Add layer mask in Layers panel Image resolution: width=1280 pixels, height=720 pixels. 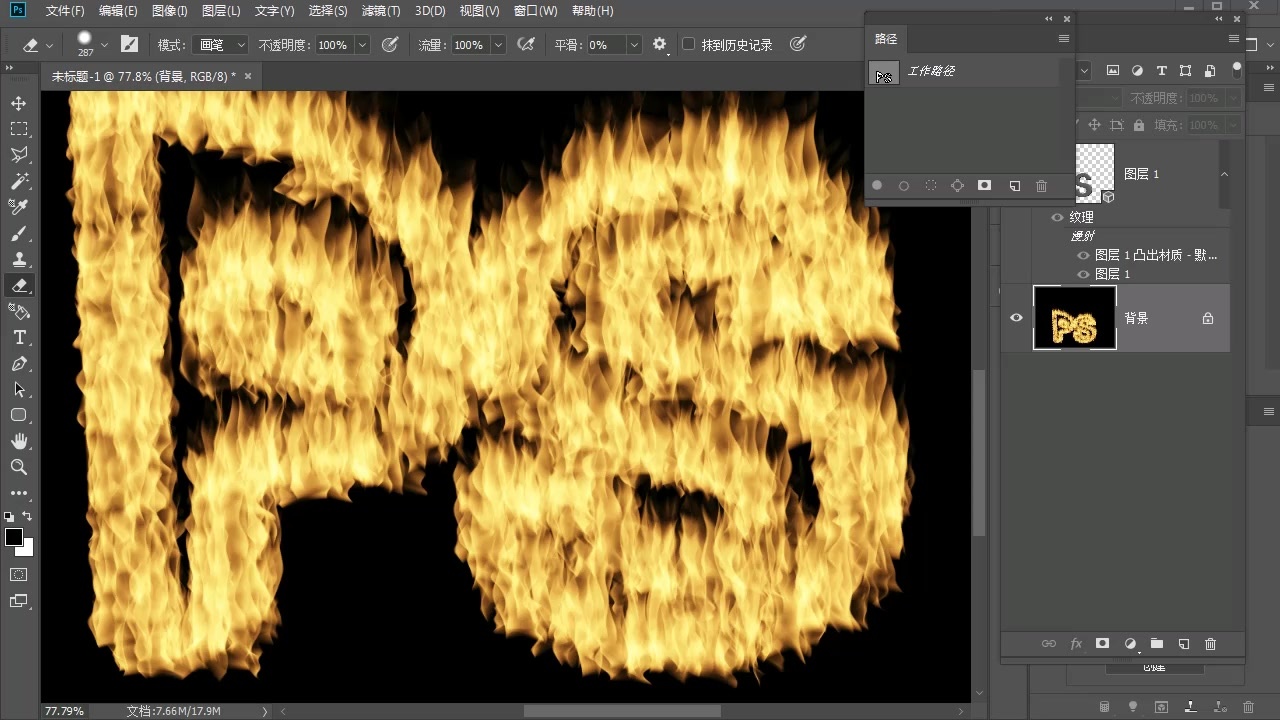[1102, 644]
